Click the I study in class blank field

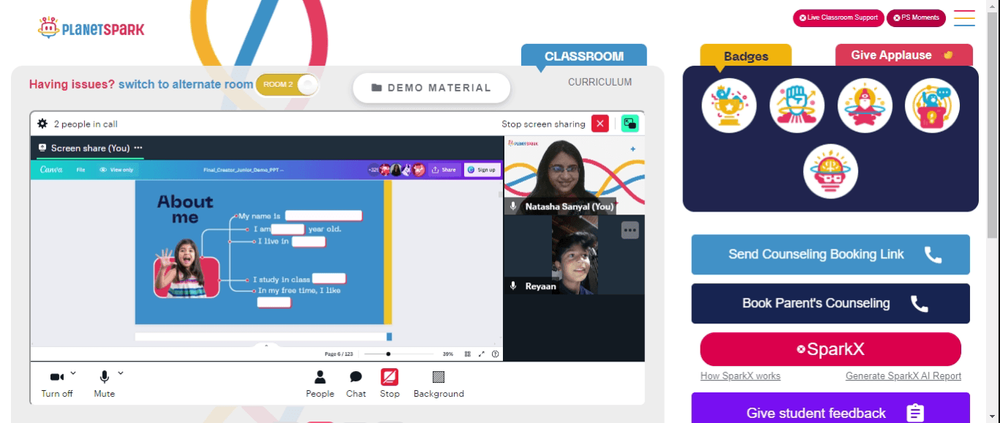[x=329, y=279]
